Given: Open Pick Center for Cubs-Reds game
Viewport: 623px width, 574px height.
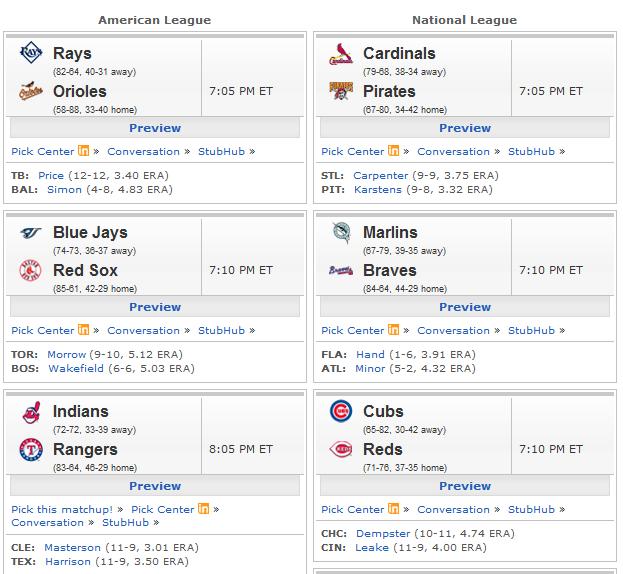Looking at the screenshot, I should [352, 510].
